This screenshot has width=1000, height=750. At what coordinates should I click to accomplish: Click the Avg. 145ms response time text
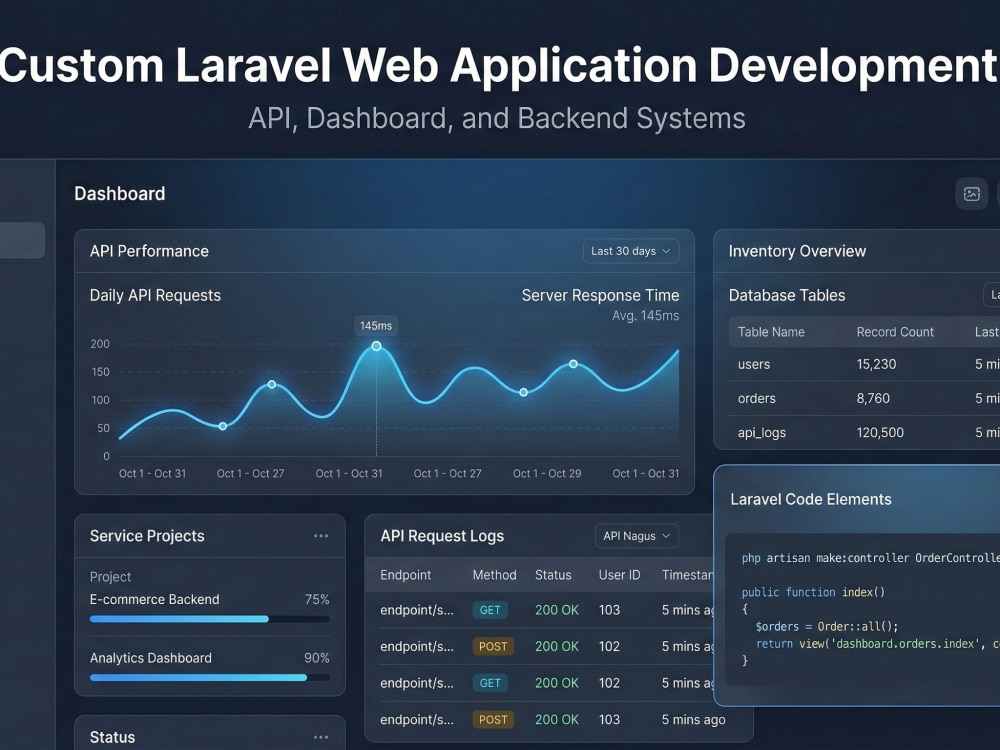pyautogui.click(x=645, y=316)
